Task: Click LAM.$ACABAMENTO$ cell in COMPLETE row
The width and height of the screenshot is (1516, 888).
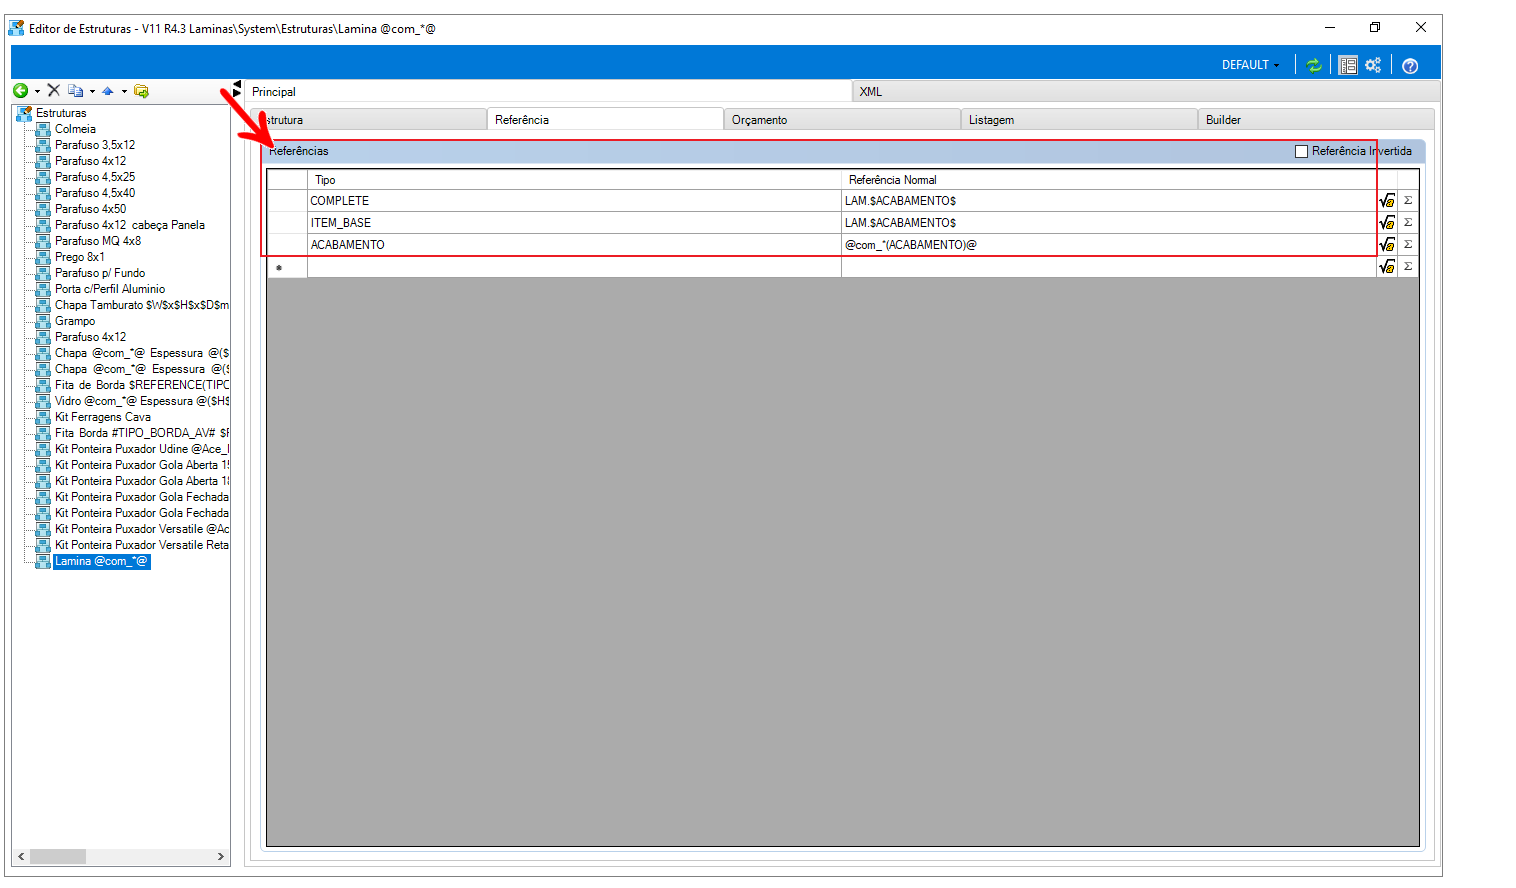Action: [1109, 201]
